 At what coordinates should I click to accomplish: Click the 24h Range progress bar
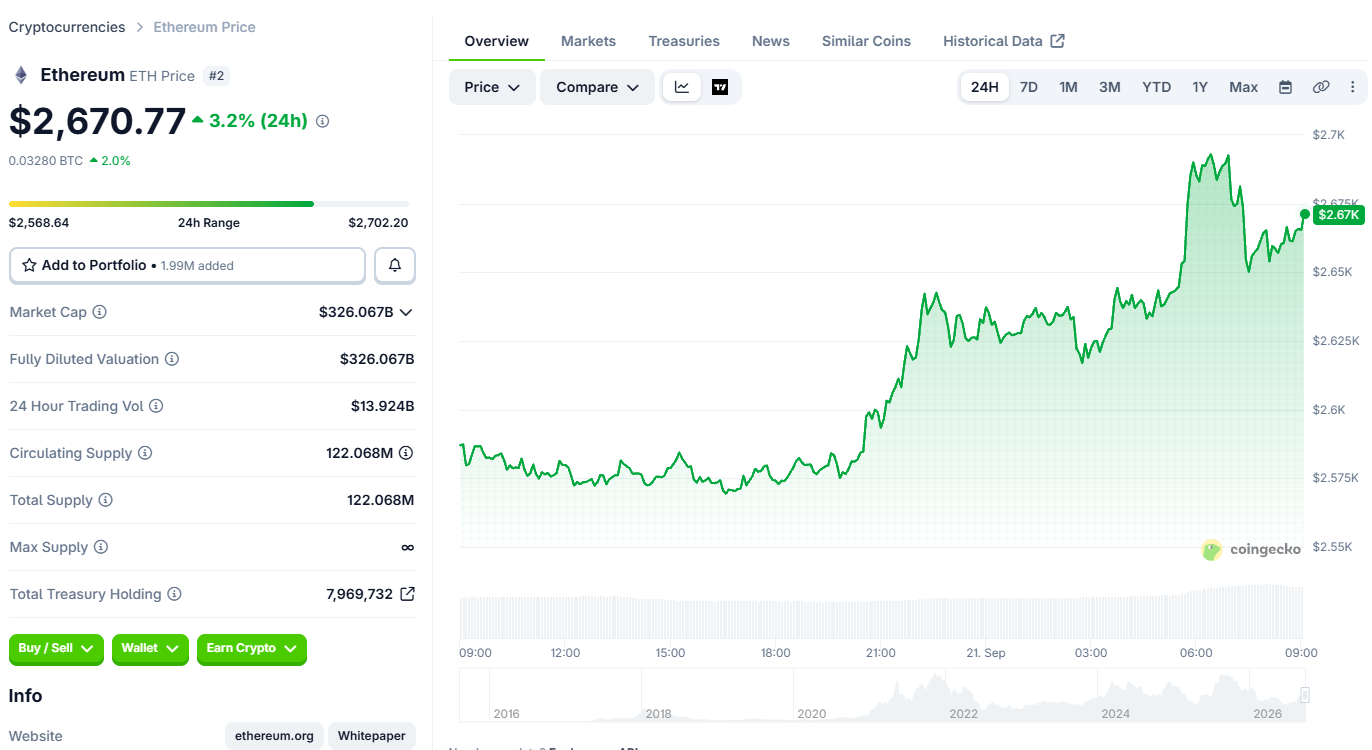point(209,204)
